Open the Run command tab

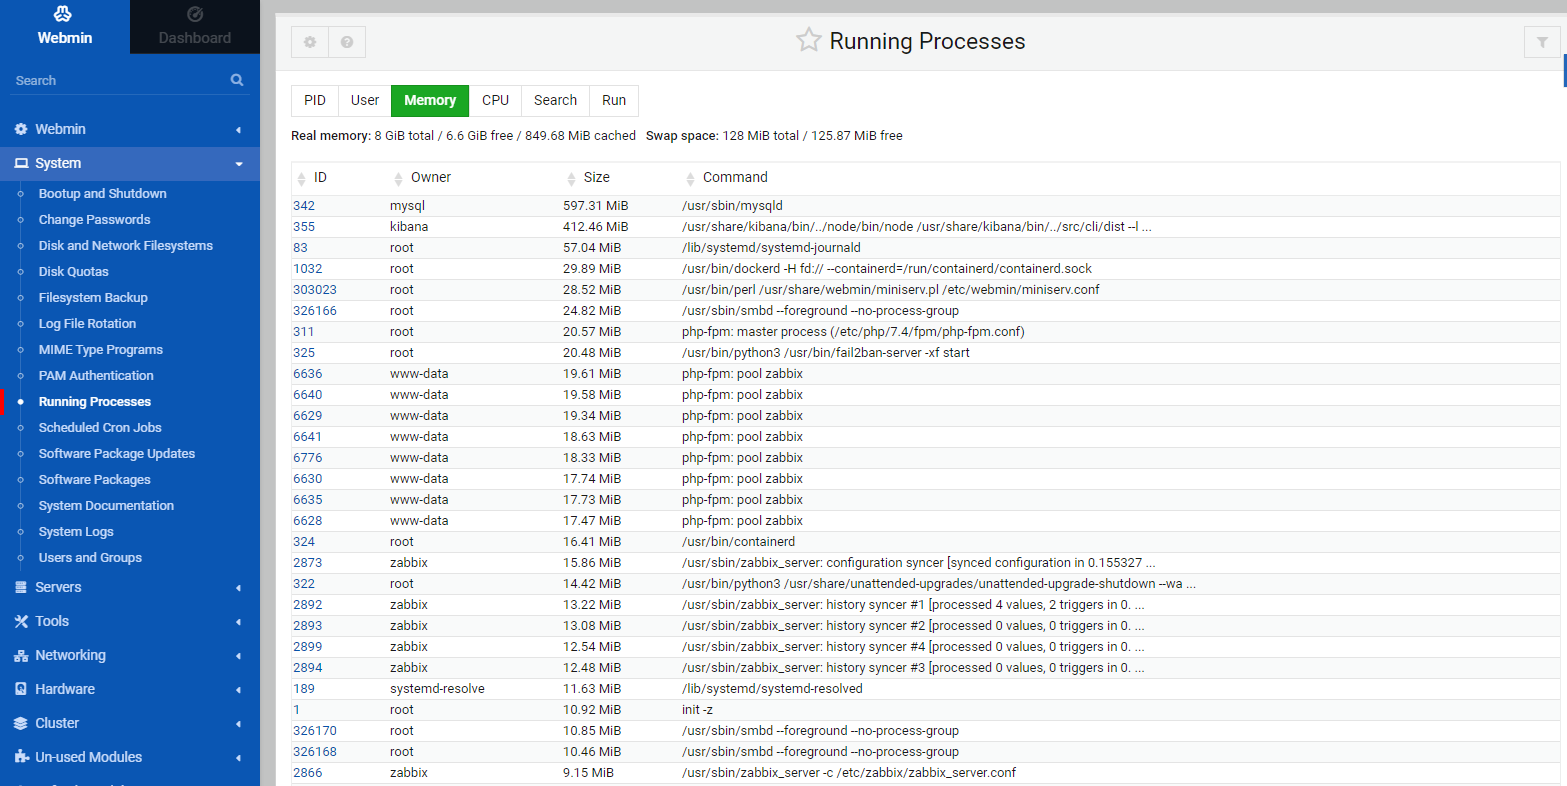(x=614, y=100)
